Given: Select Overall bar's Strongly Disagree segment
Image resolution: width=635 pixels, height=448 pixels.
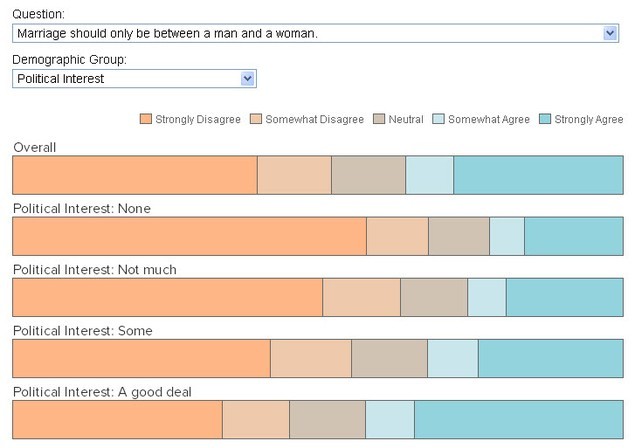Looking at the screenshot, I should [135, 175].
